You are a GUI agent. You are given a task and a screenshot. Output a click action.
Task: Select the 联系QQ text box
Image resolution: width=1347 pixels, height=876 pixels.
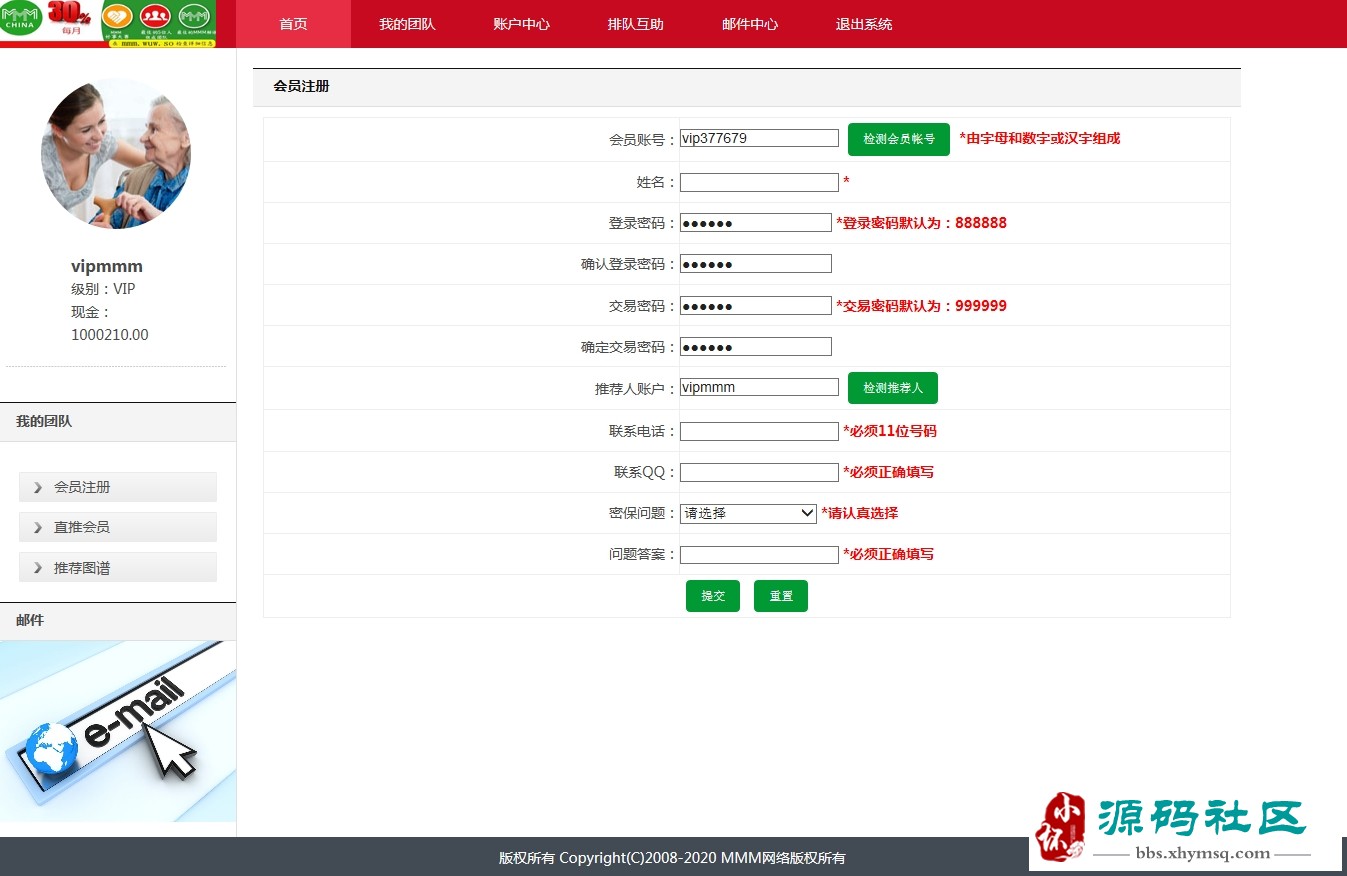(x=759, y=472)
